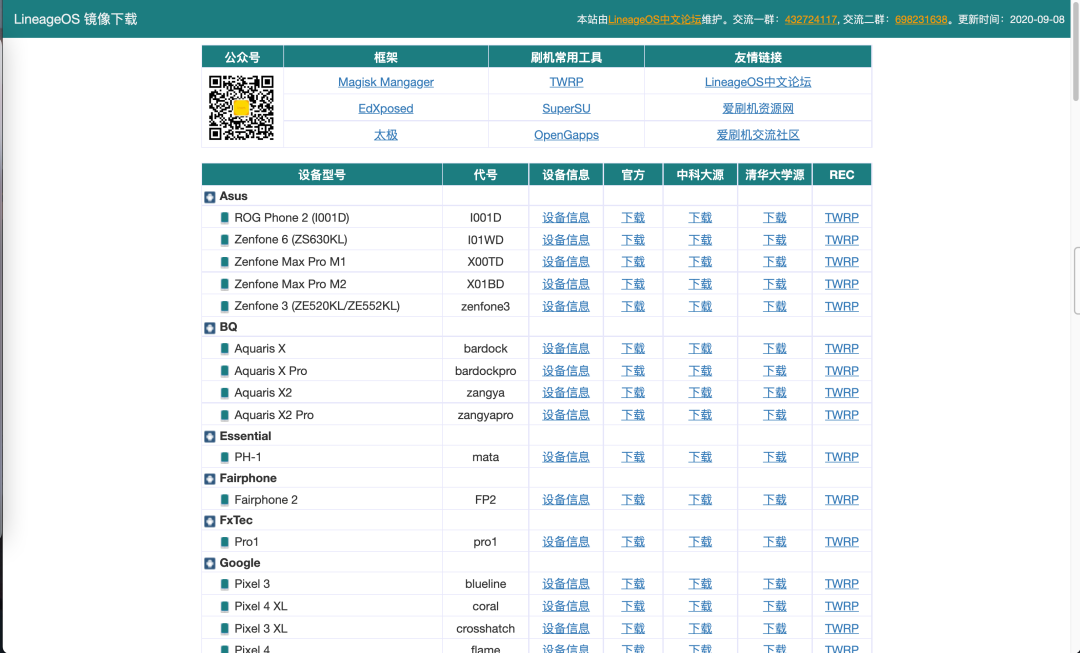Viewport: 1080px width, 653px height.
Task: Click the WeChat QR code image
Action: click(242, 107)
